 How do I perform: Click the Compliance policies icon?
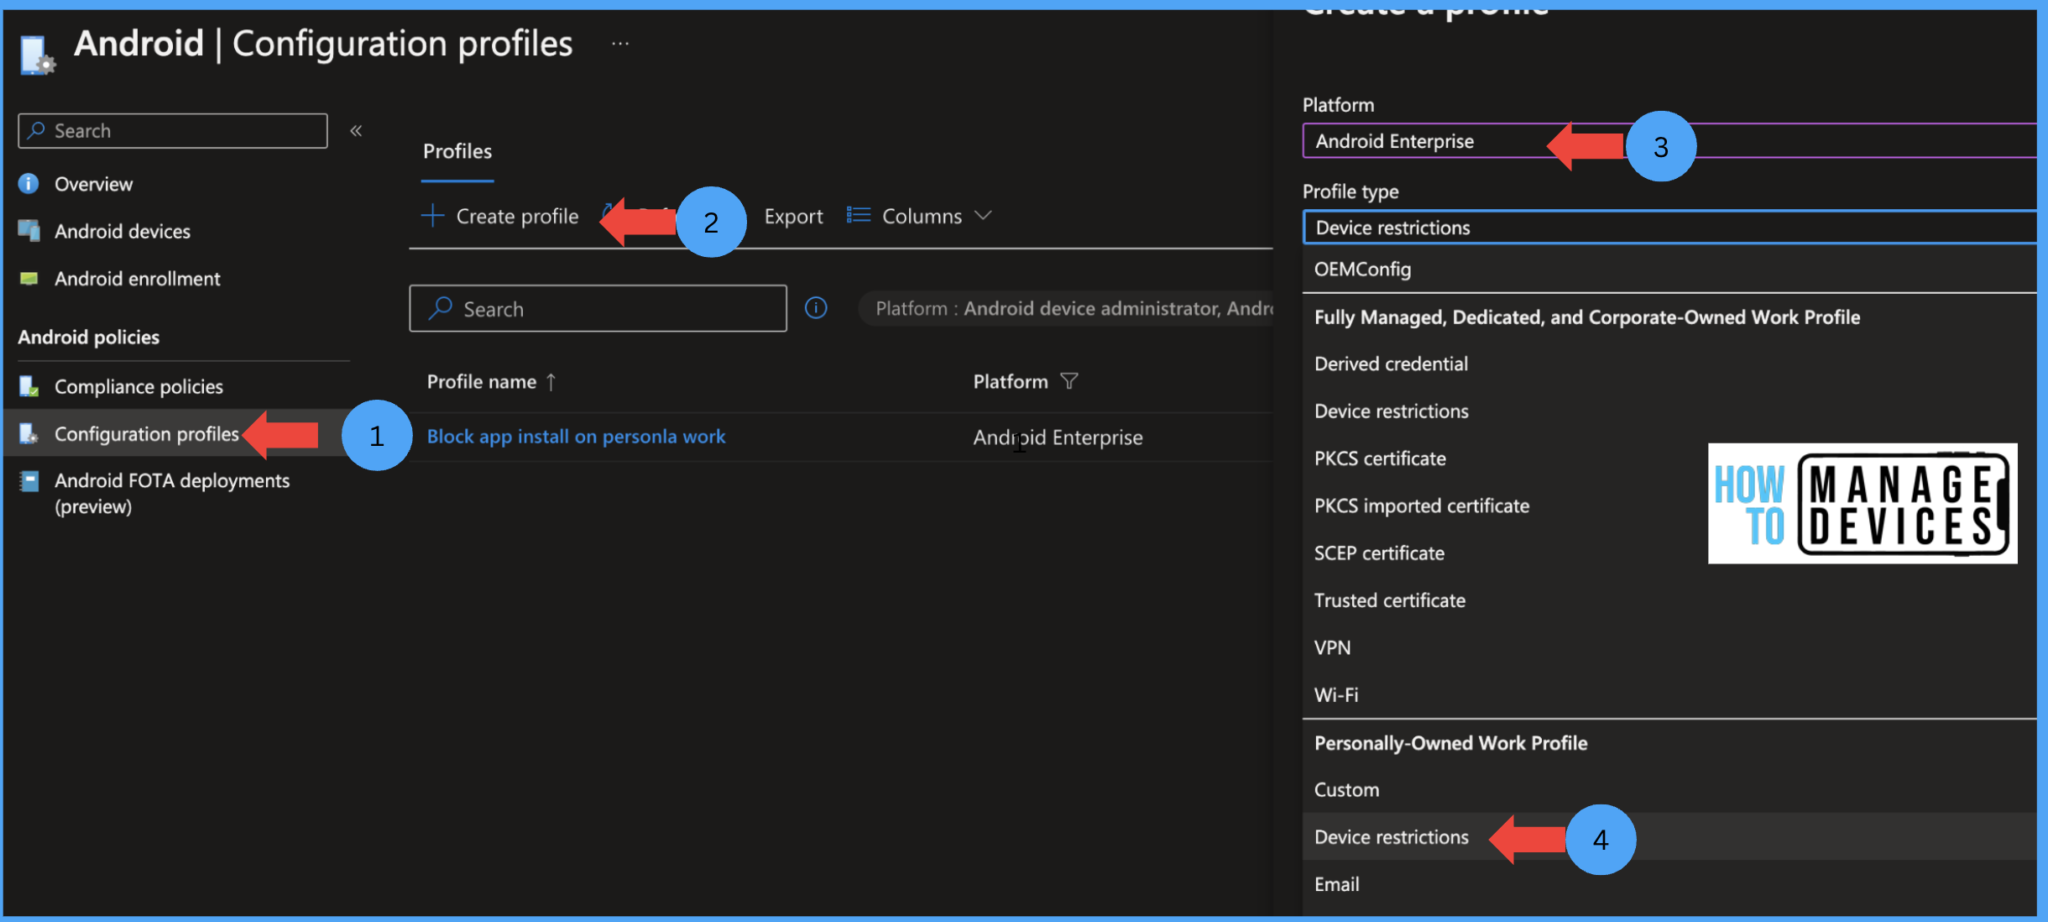(29, 386)
